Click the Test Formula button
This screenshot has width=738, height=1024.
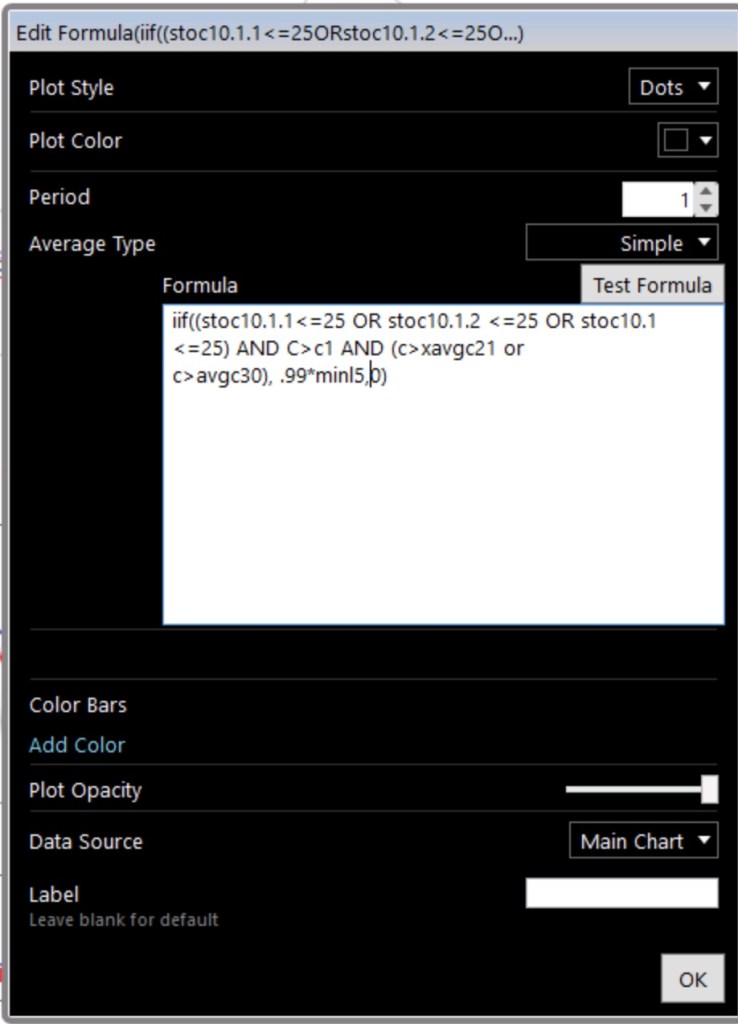[x=652, y=285]
